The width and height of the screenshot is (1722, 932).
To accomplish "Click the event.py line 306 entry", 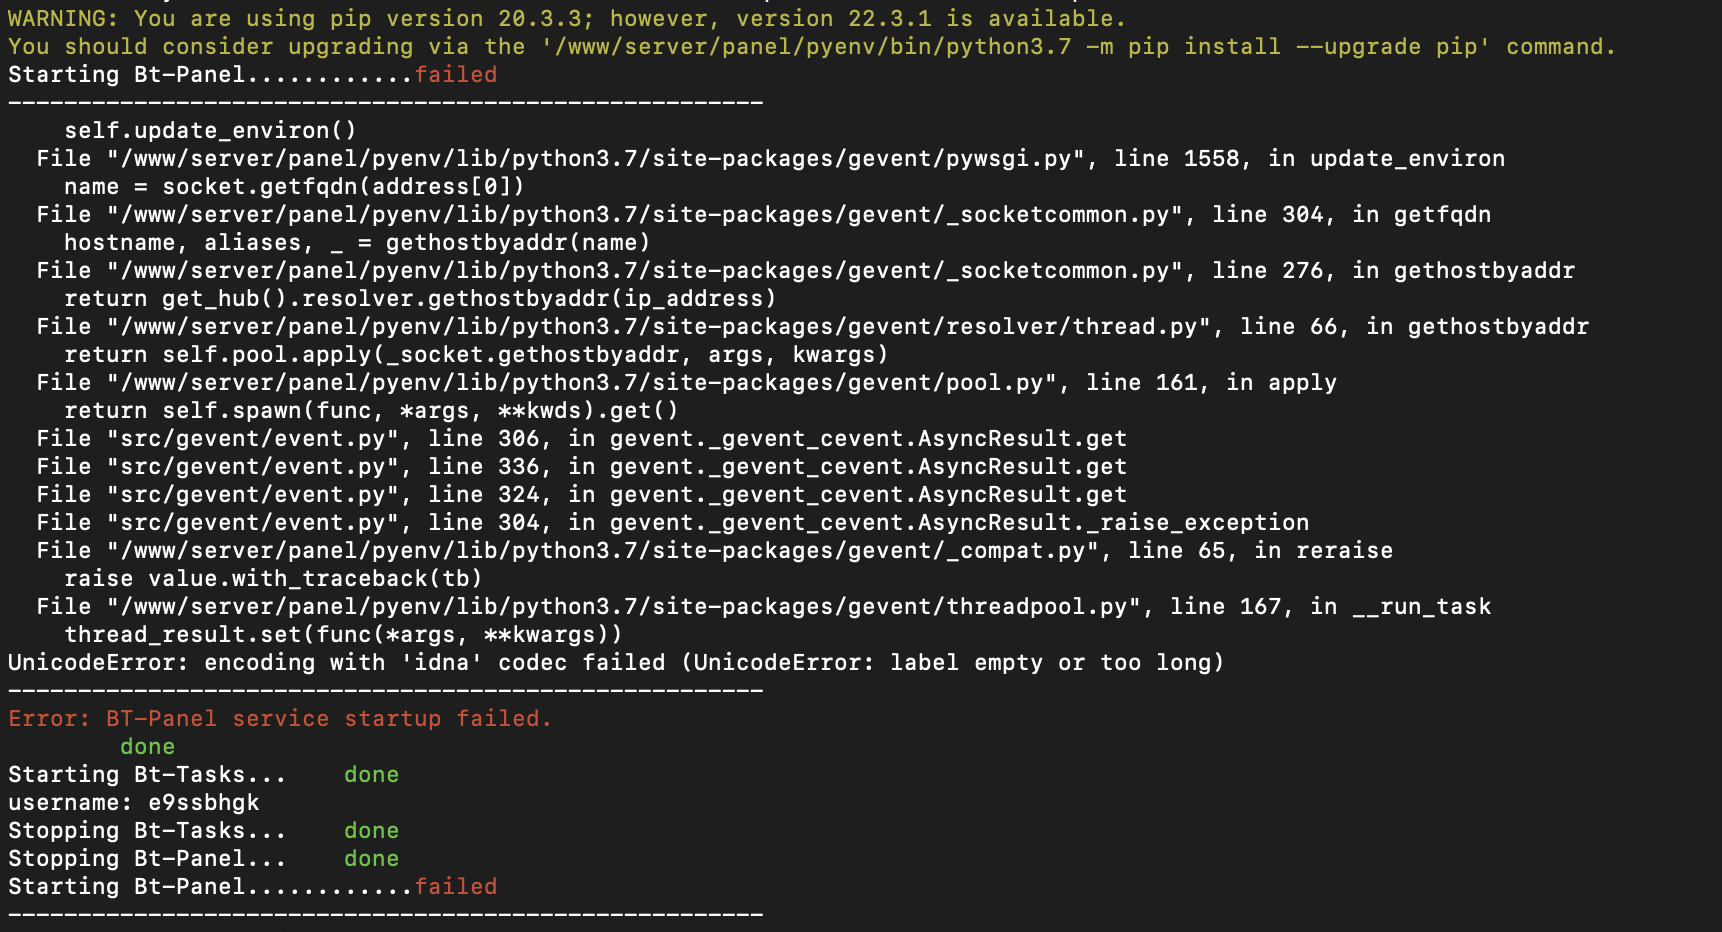I will point(582,439).
